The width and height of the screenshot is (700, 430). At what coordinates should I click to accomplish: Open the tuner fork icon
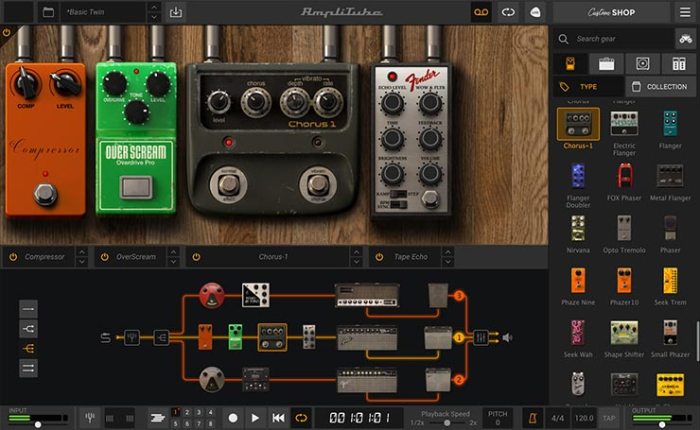click(x=90, y=418)
